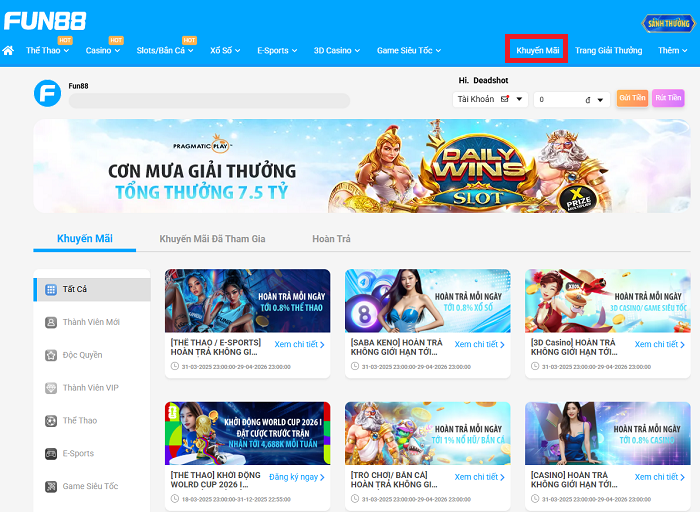Open the Sảnh Thưởng badge
This screenshot has height=512, width=700.
(668, 24)
